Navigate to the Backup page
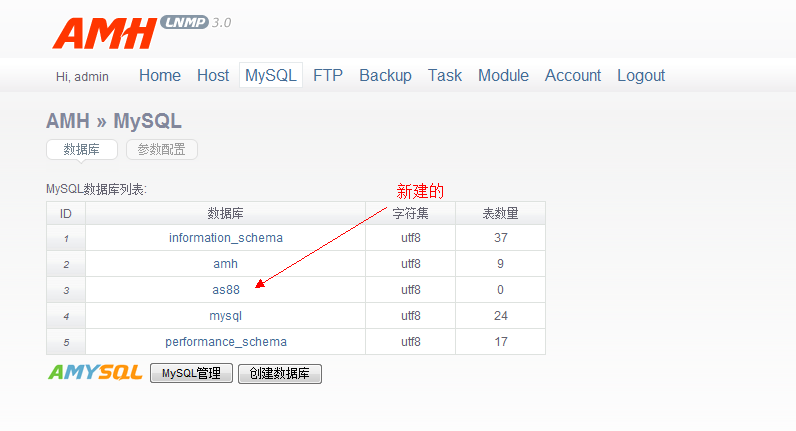The height and width of the screenshot is (431, 796). pos(385,76)
